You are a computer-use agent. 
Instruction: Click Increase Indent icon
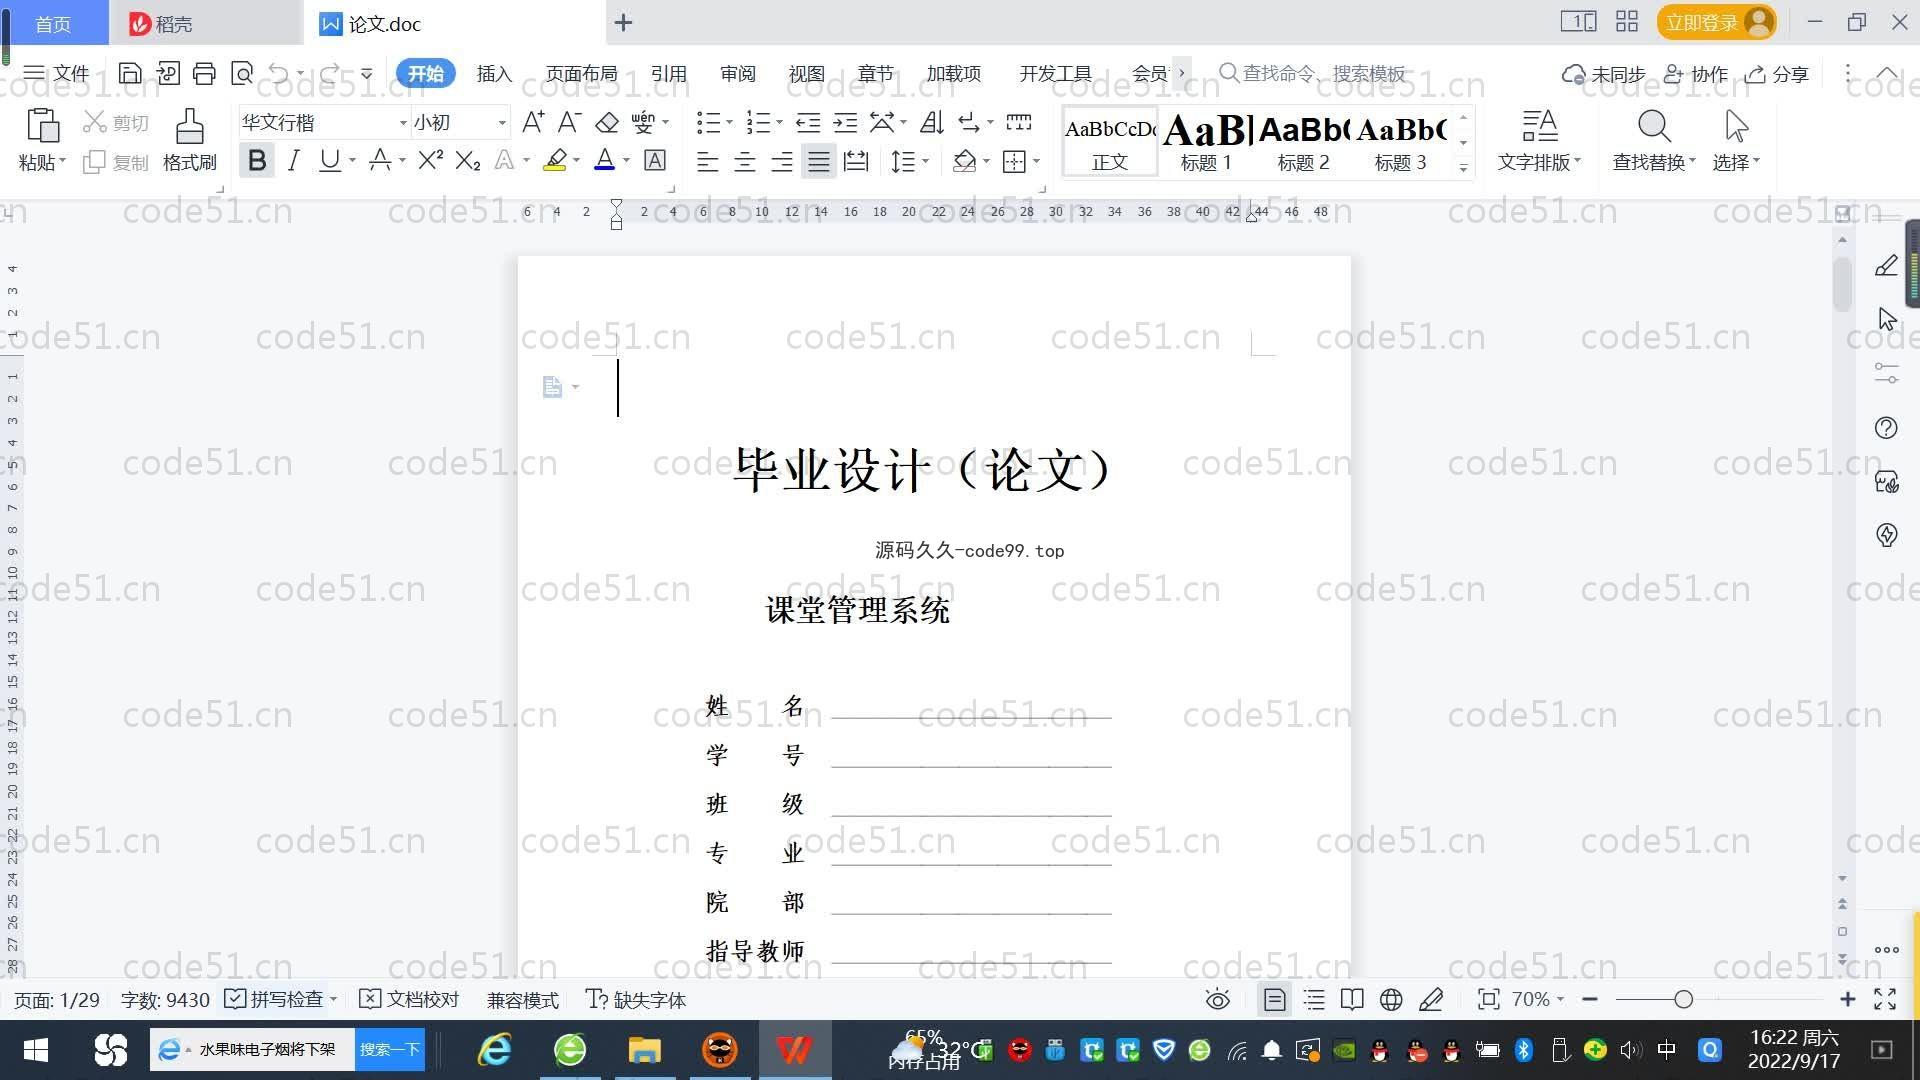[x=845, y=122]
